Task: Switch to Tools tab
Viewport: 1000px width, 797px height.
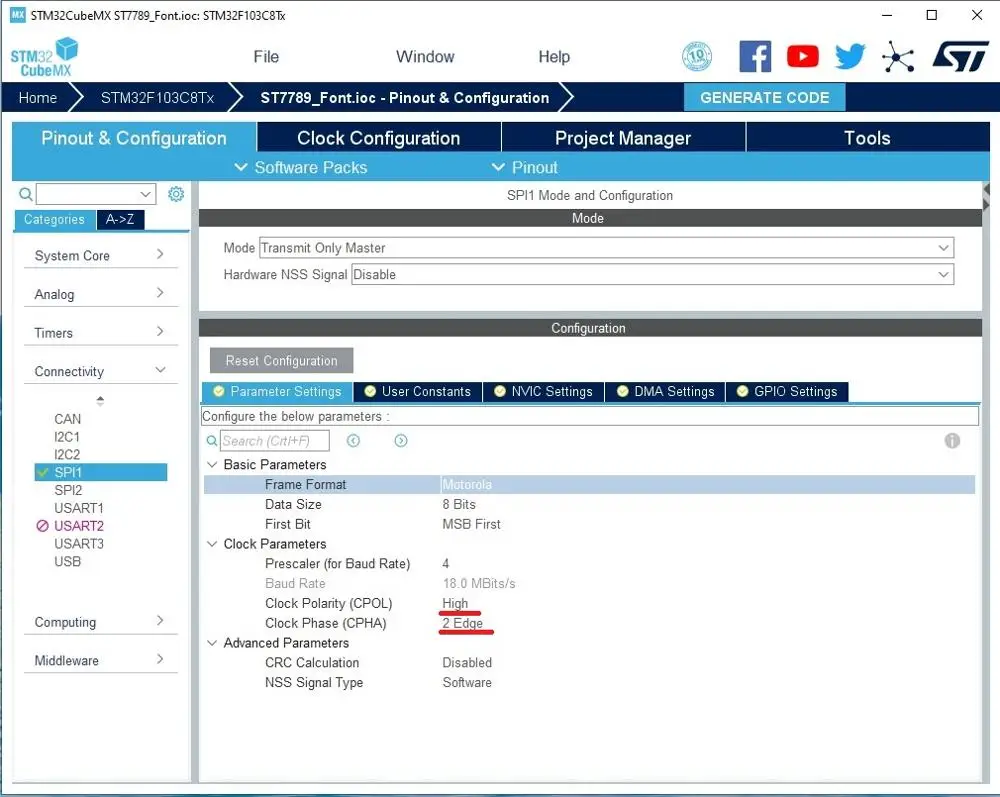Action: point(867,138)
